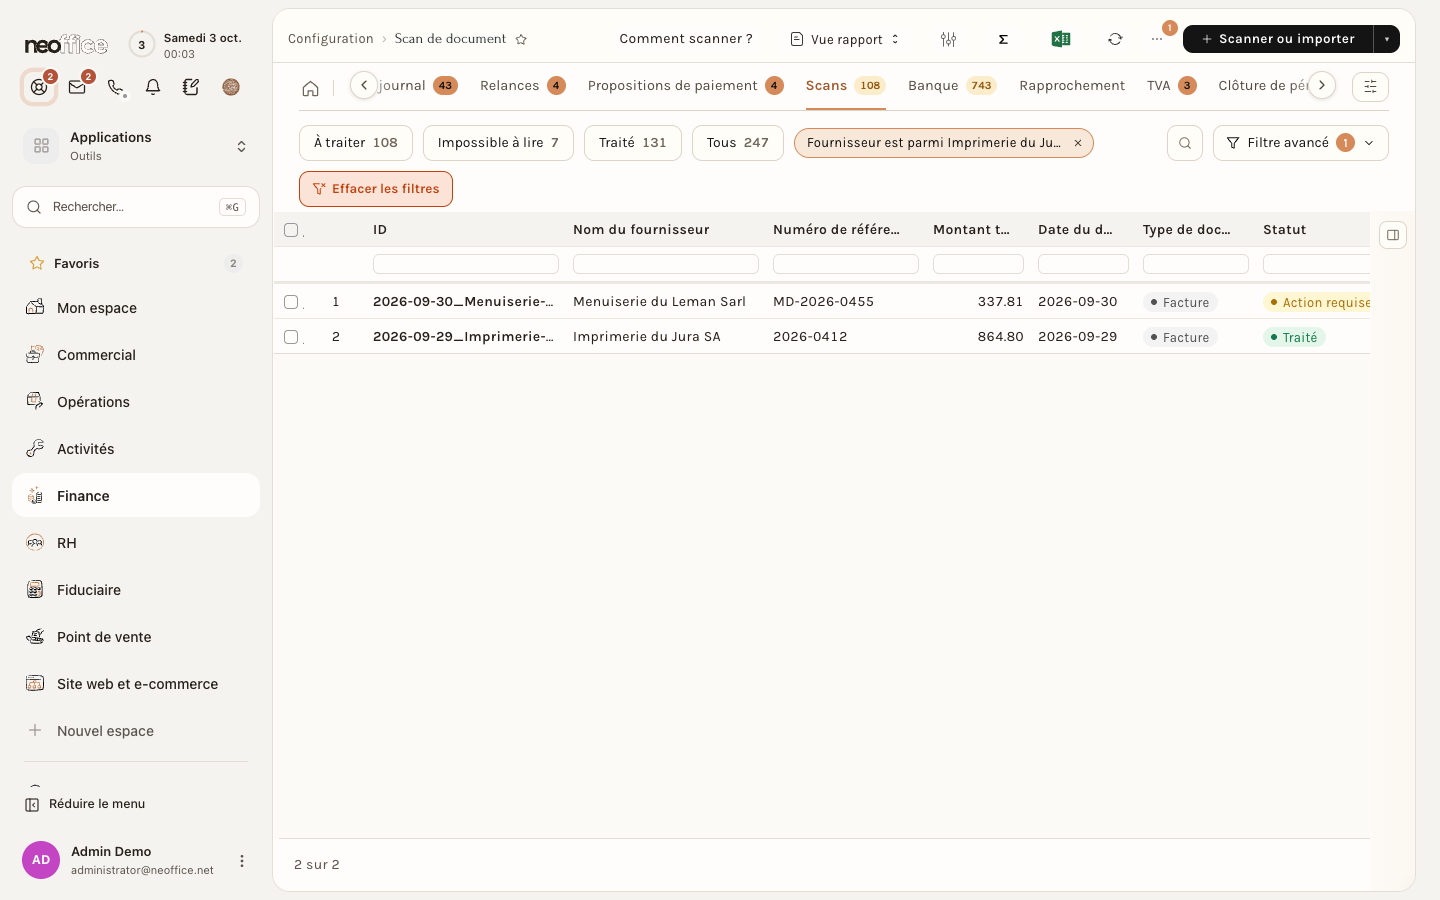Image resolution: width=1440 pixels, height=900 pixels.
Task: Open the Comment scanner ? help link
Action: point(686,39)
